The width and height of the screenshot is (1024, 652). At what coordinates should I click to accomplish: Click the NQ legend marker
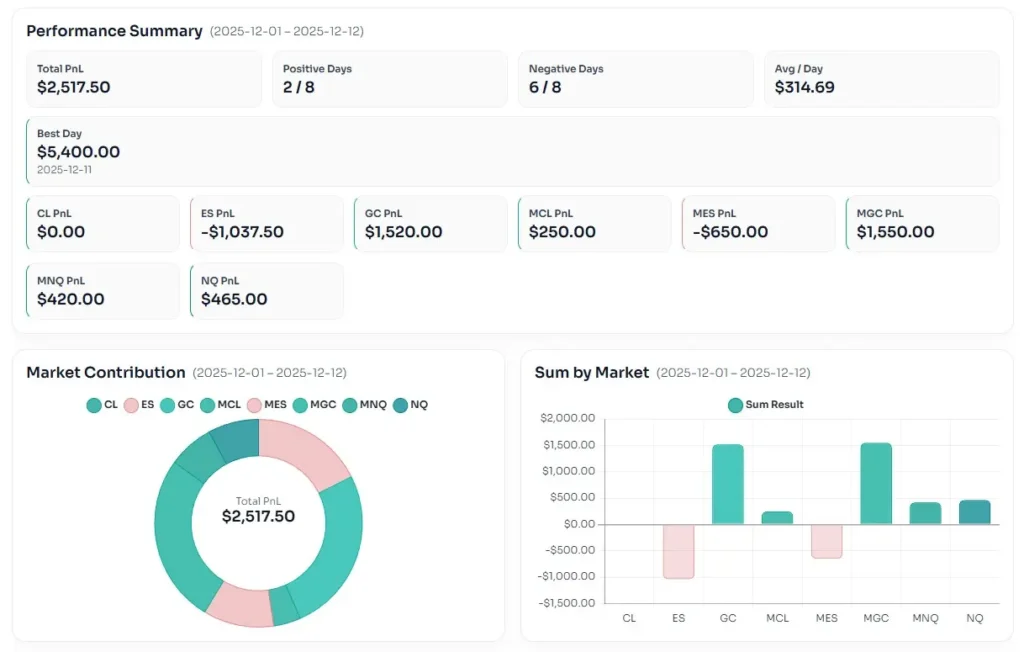tap(400, 405)
